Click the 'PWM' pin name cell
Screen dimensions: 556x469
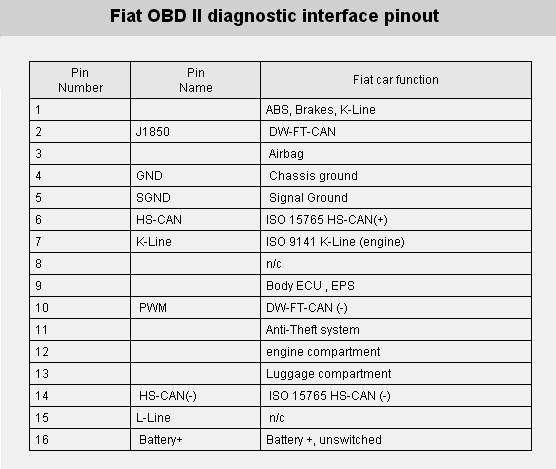[x=195, y=308]
